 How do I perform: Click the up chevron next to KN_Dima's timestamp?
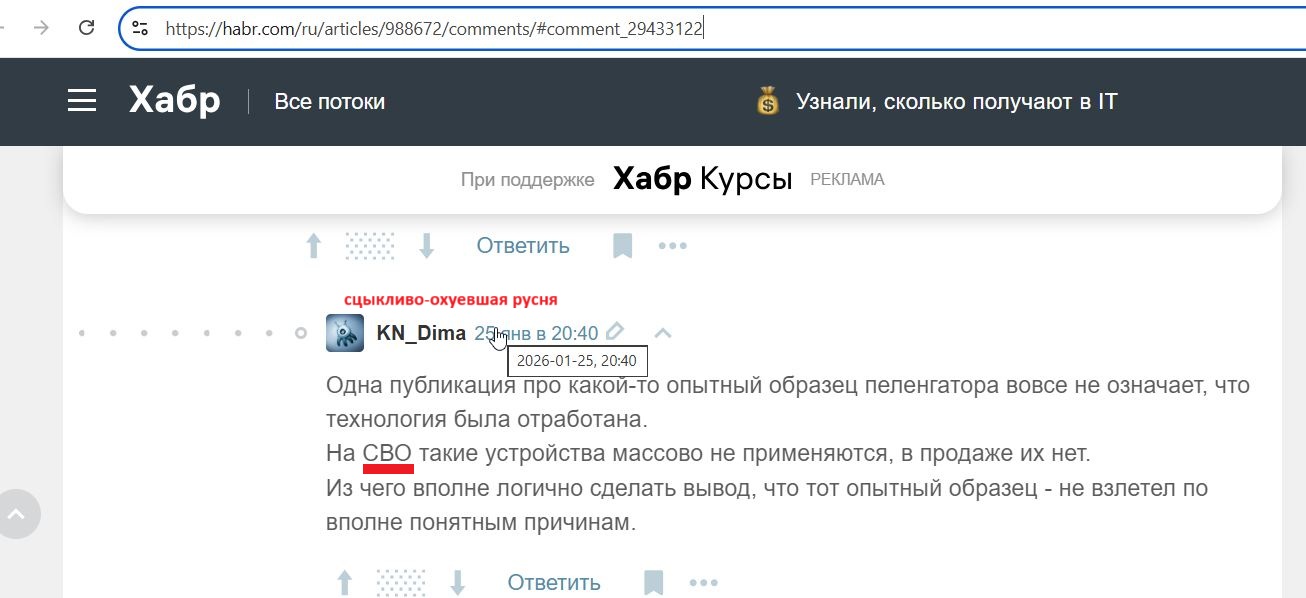coord(662,333)
